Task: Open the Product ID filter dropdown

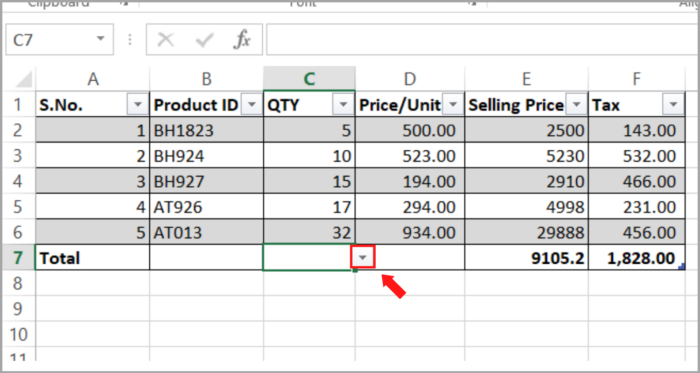Action: pos(252,105)
